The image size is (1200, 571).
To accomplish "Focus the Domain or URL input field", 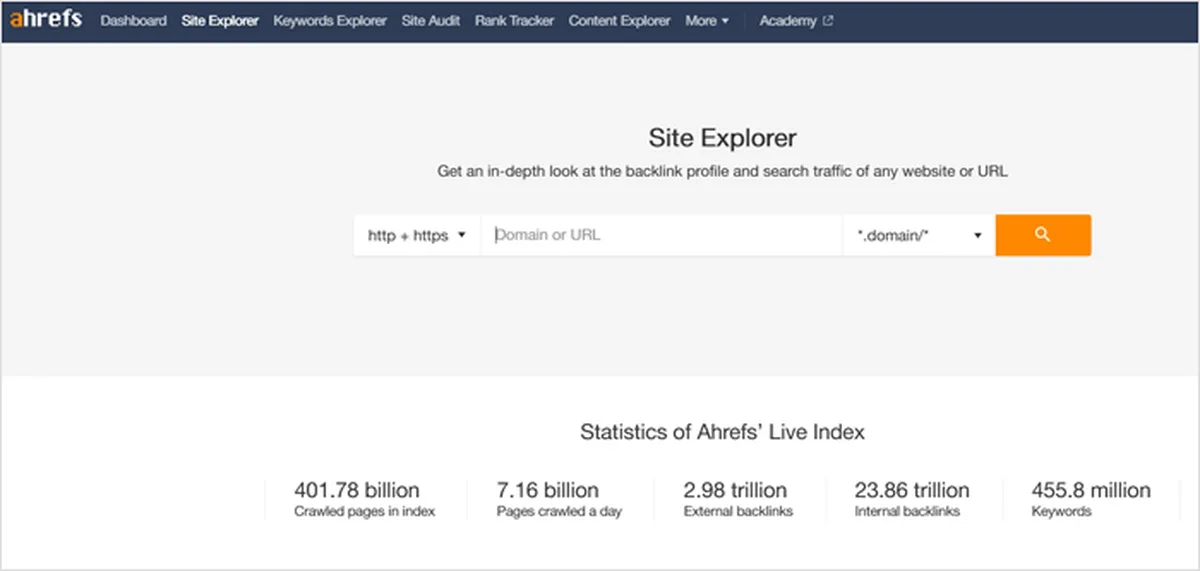I will [x=662, y=236].
